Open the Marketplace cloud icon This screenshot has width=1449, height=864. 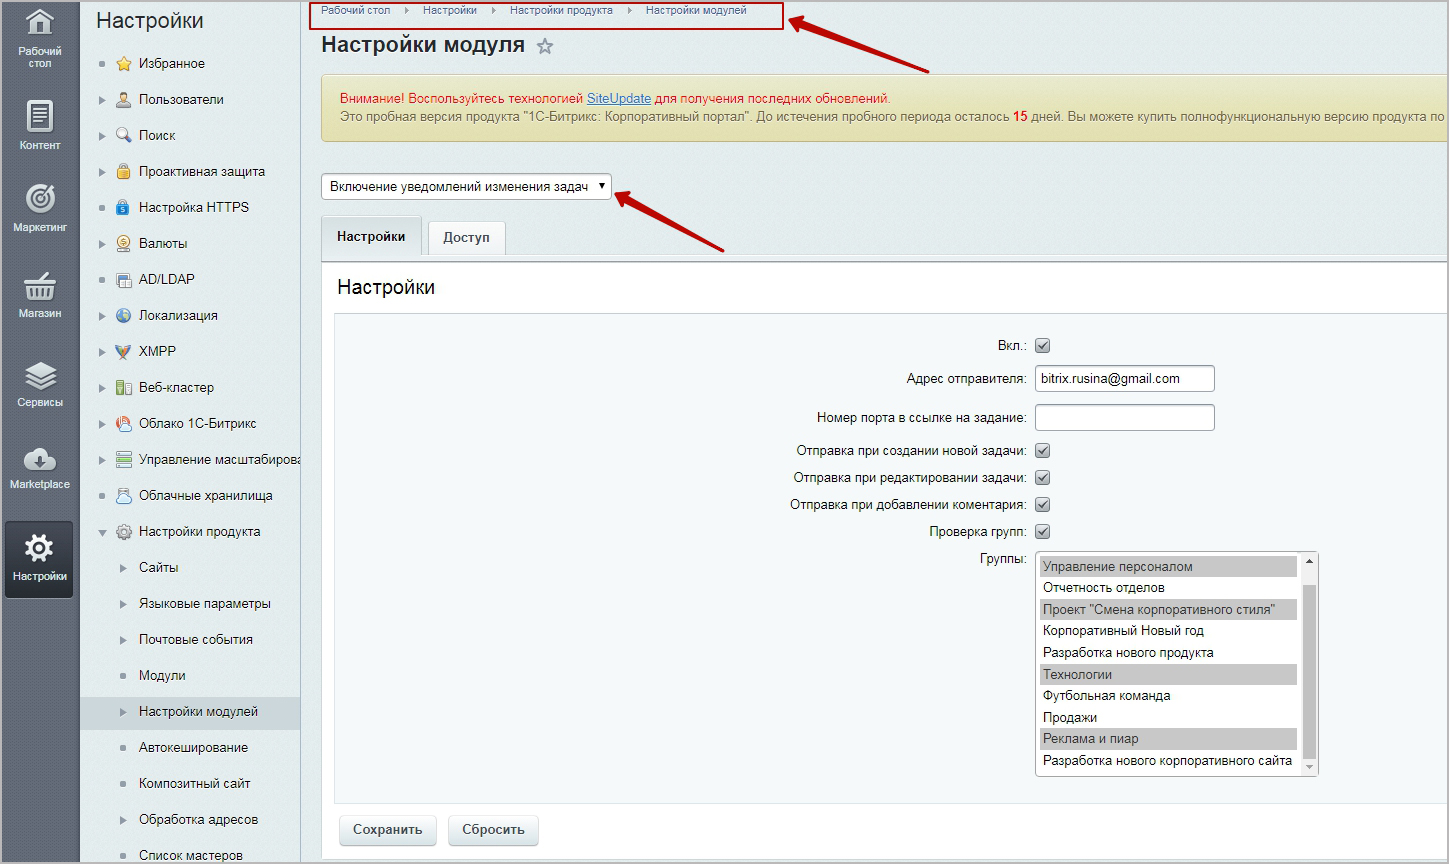point(39,459)
